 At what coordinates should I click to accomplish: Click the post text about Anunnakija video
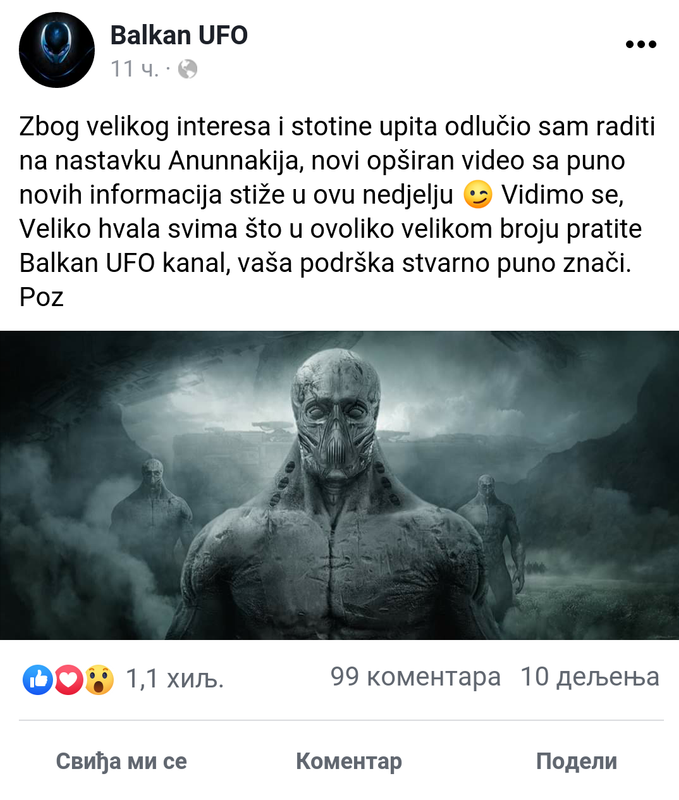[337, 212]
